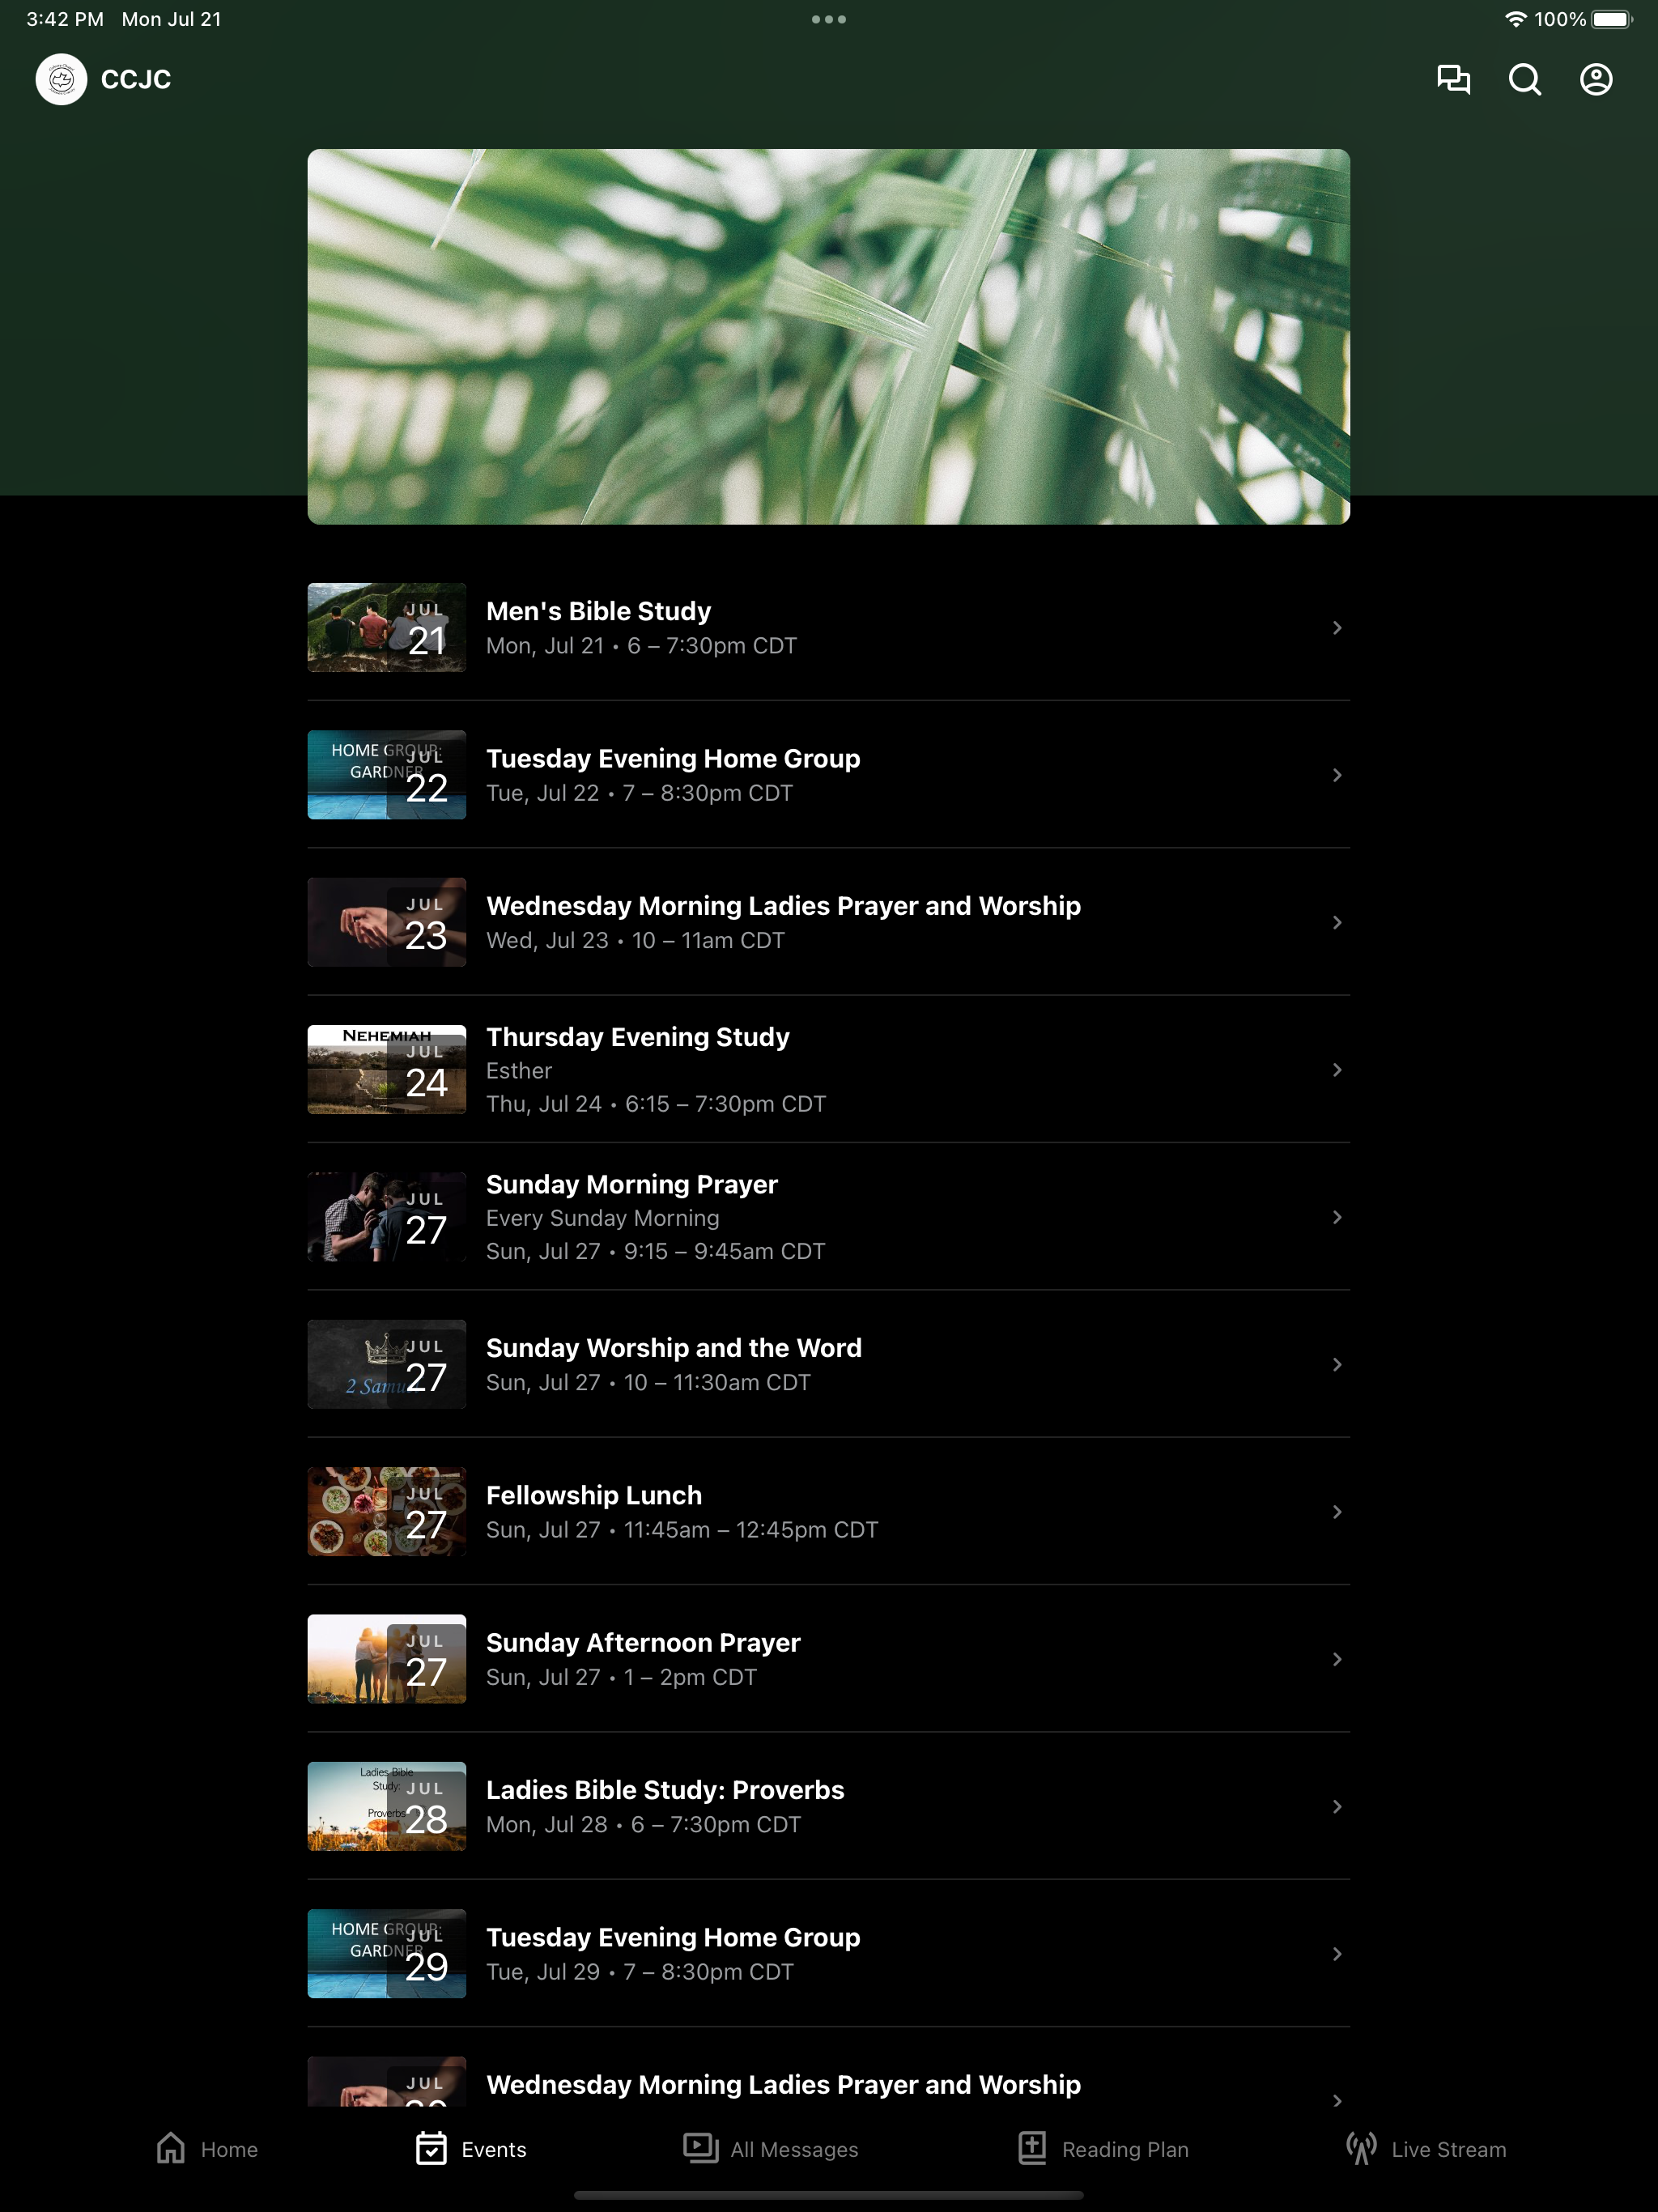Tap "Wed, Jul 23 • 10 – 11am CDT"
This screenshot has width=1658, height=2212.
(635, 941)
